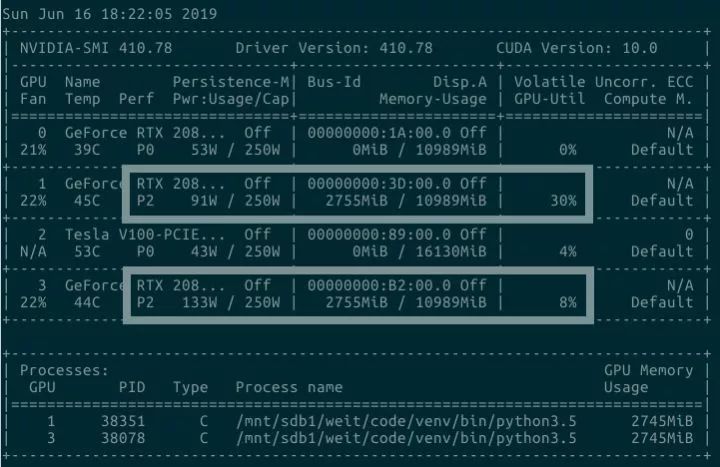Select the CUDA Version 10.0 text

[576, 48]
